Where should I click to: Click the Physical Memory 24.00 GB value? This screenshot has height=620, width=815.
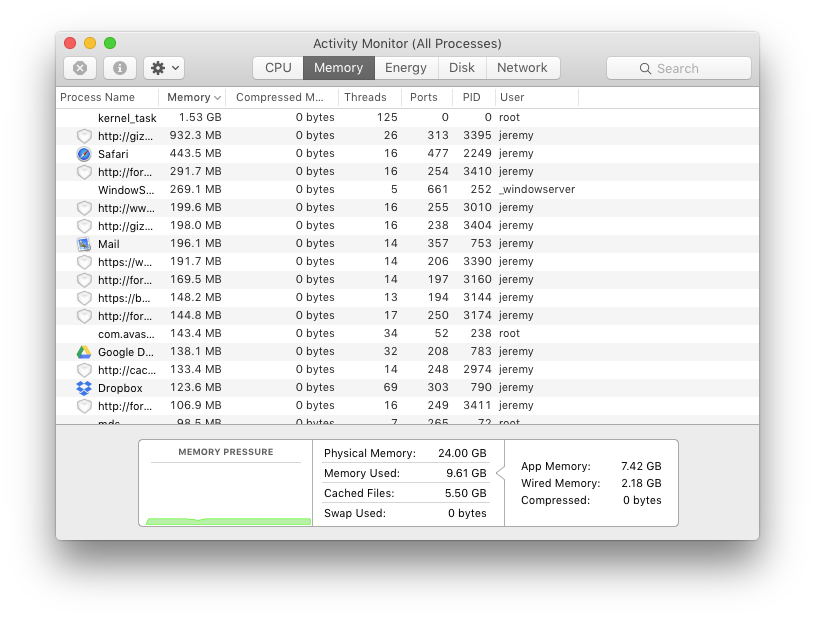[462, 453]
